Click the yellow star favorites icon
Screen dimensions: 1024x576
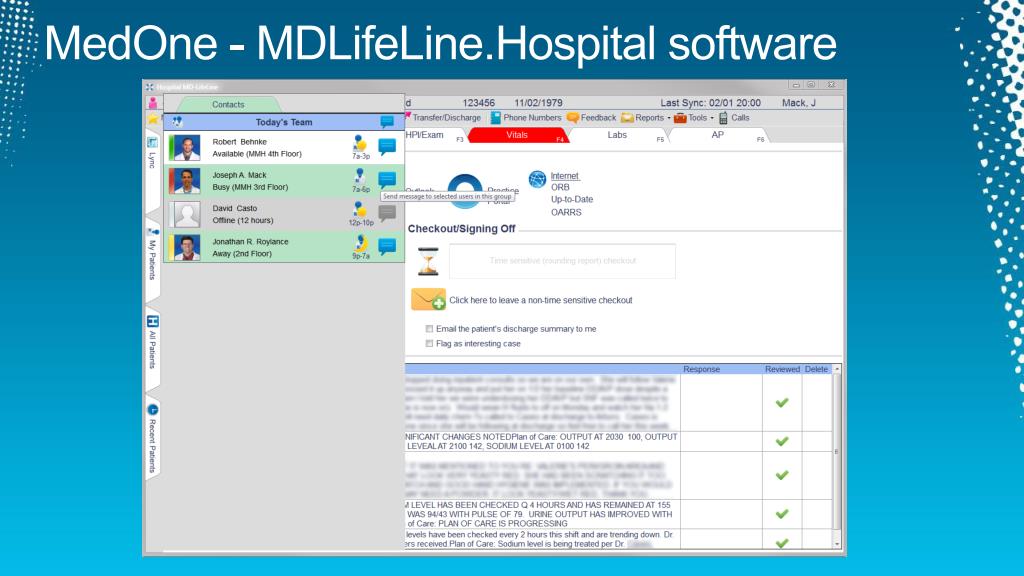153,119
